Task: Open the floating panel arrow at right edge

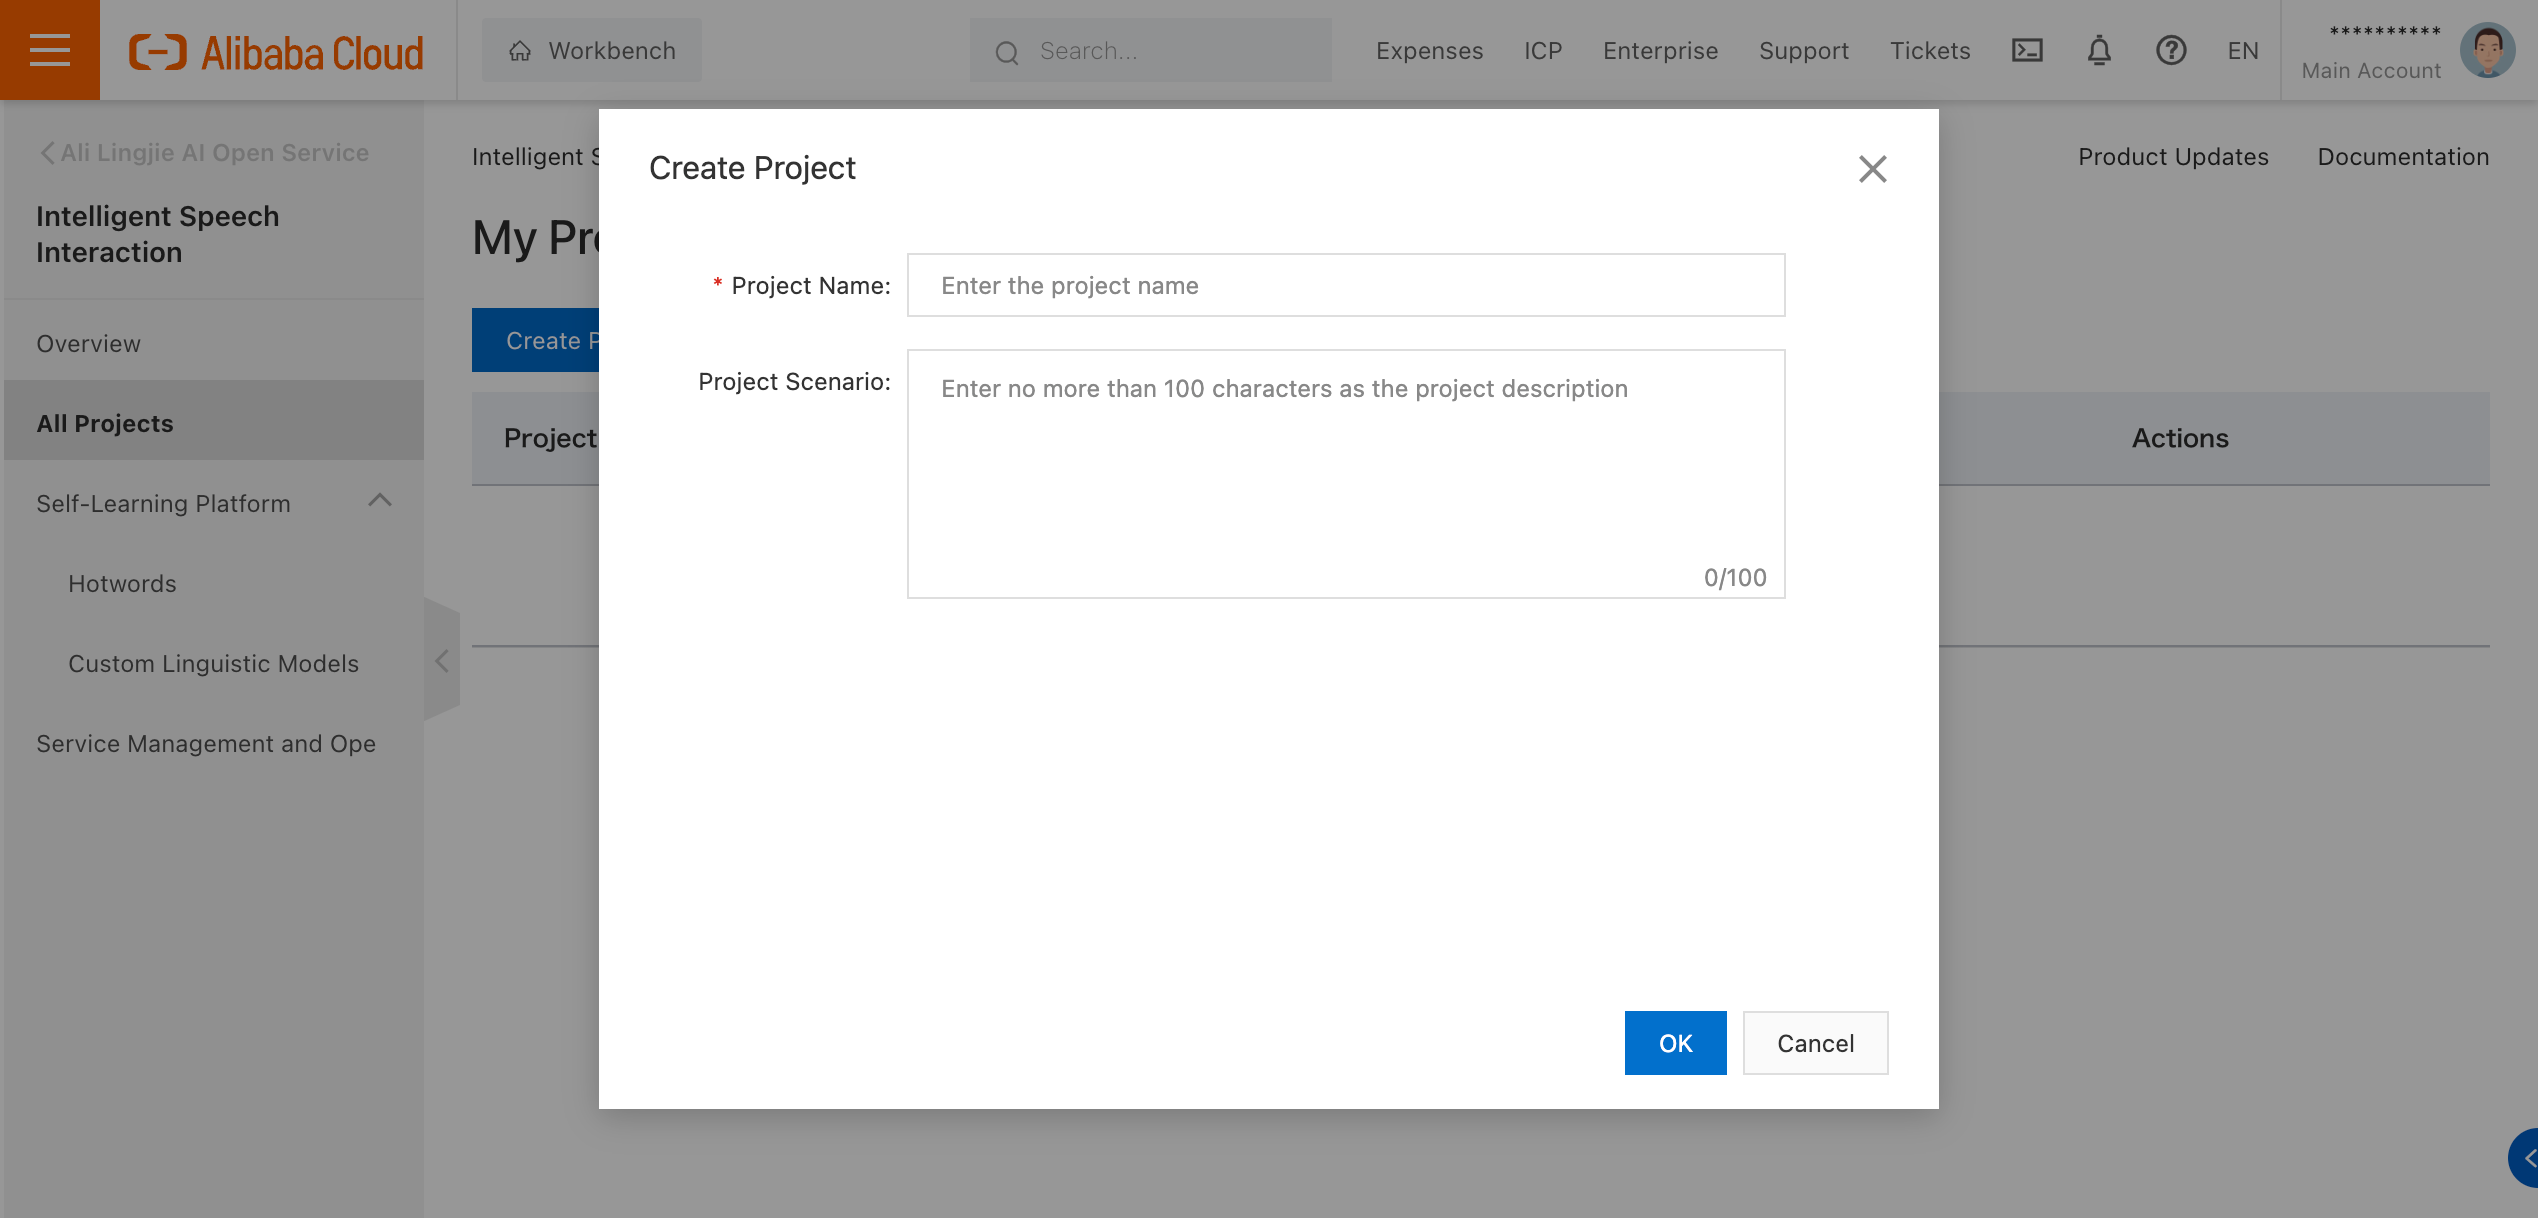Action: point(2525,1158)
